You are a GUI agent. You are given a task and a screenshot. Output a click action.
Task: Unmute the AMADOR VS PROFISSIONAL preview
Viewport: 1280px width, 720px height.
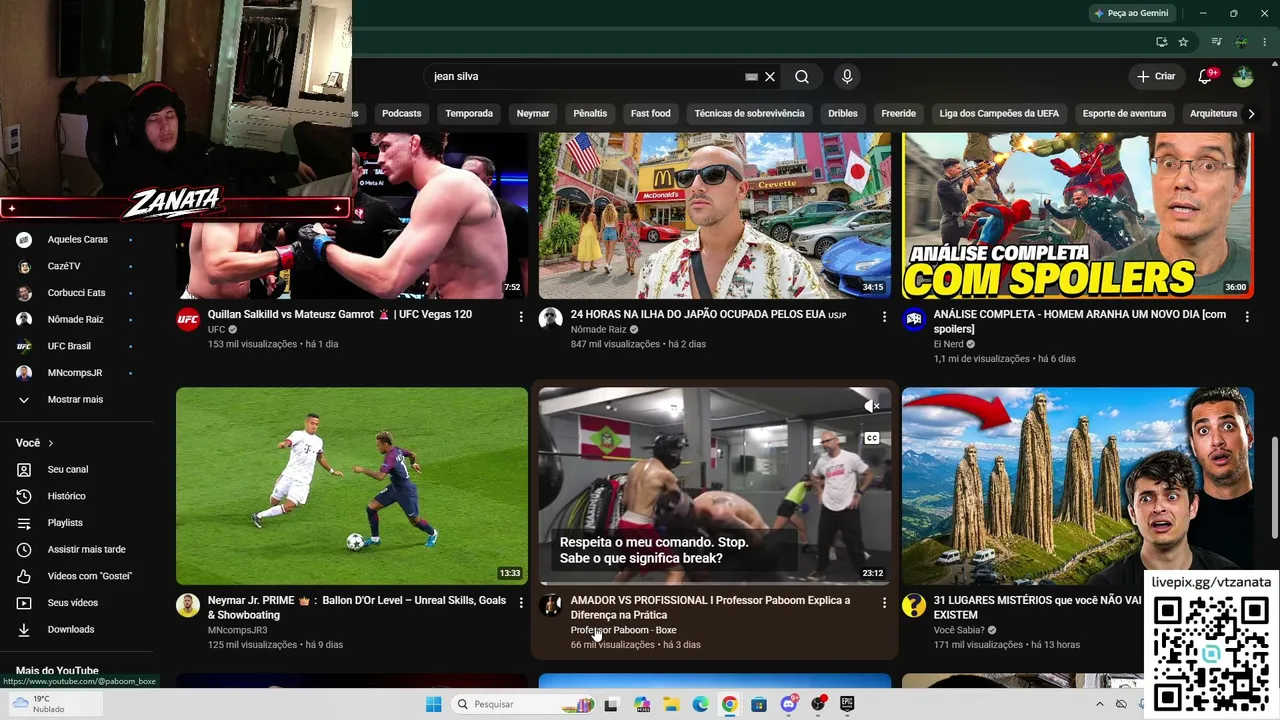point(872,406)
